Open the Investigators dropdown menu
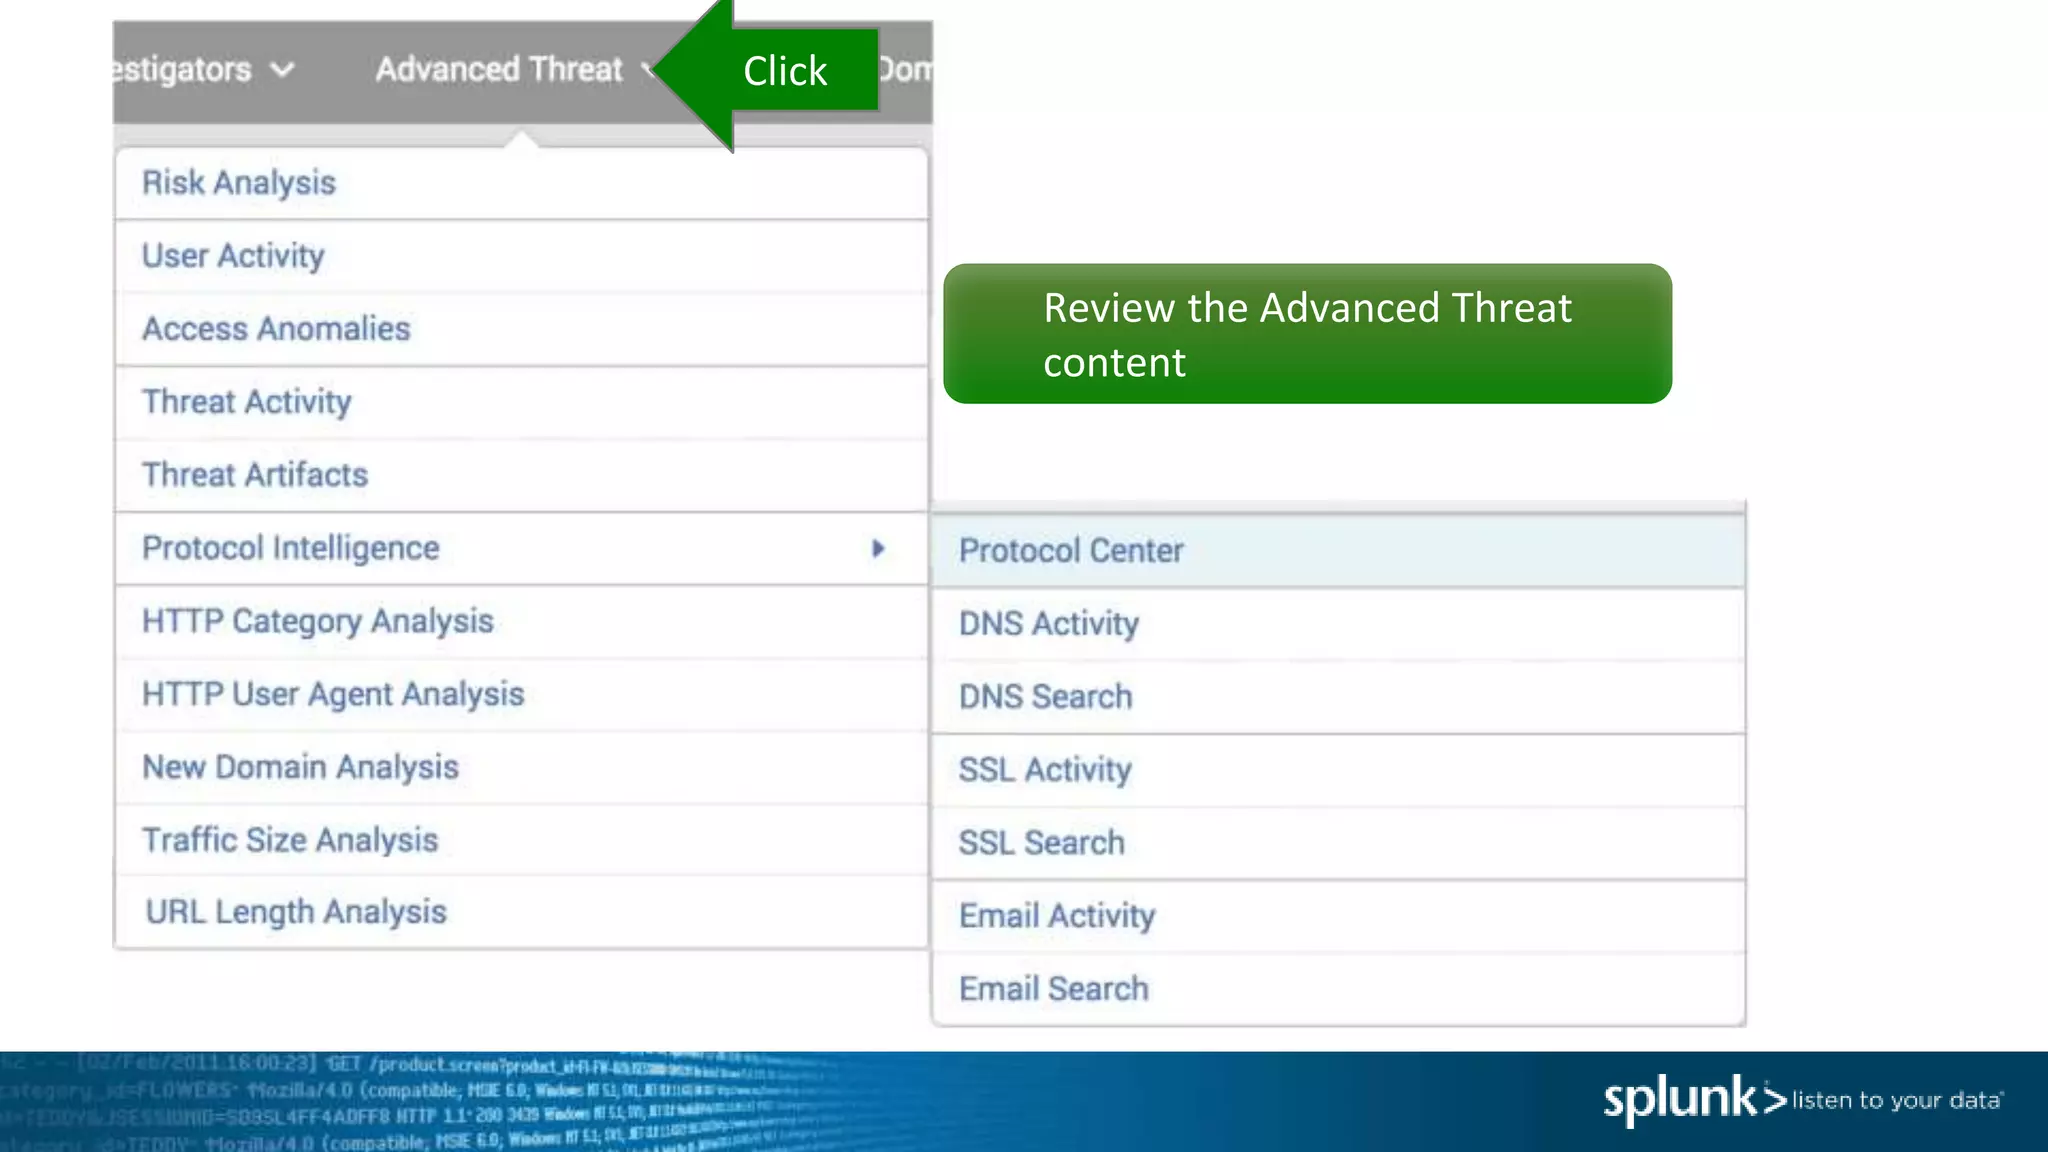This screenshot has height=1152, width=2048. click(203, 69)
